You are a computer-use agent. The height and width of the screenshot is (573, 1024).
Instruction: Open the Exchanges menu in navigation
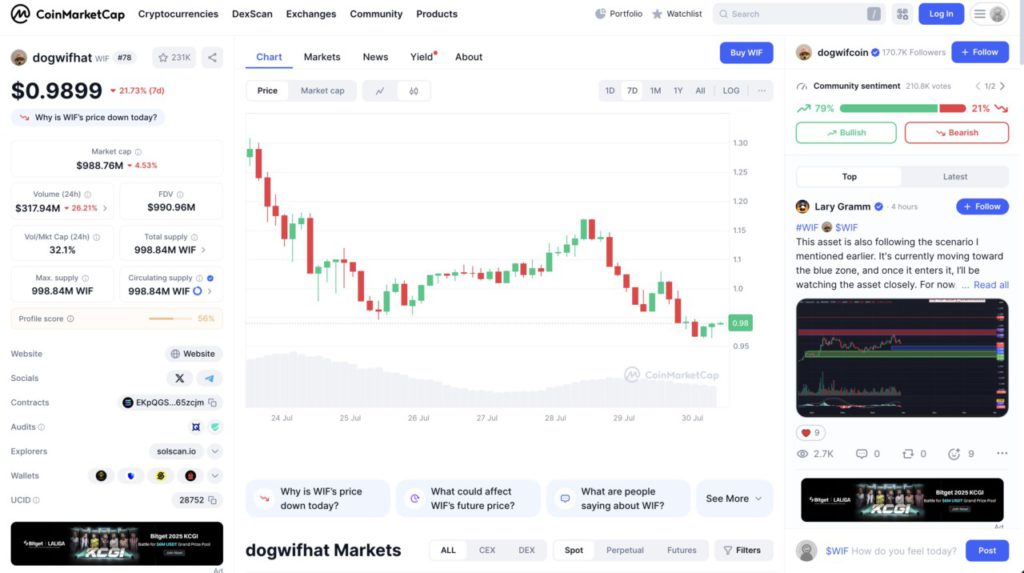[x=311, y=14]
